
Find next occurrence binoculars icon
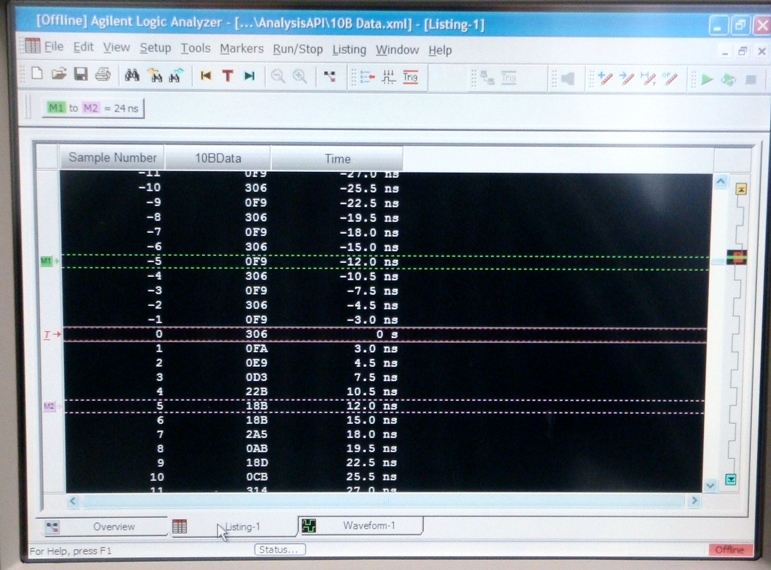(x=176, y=75)
